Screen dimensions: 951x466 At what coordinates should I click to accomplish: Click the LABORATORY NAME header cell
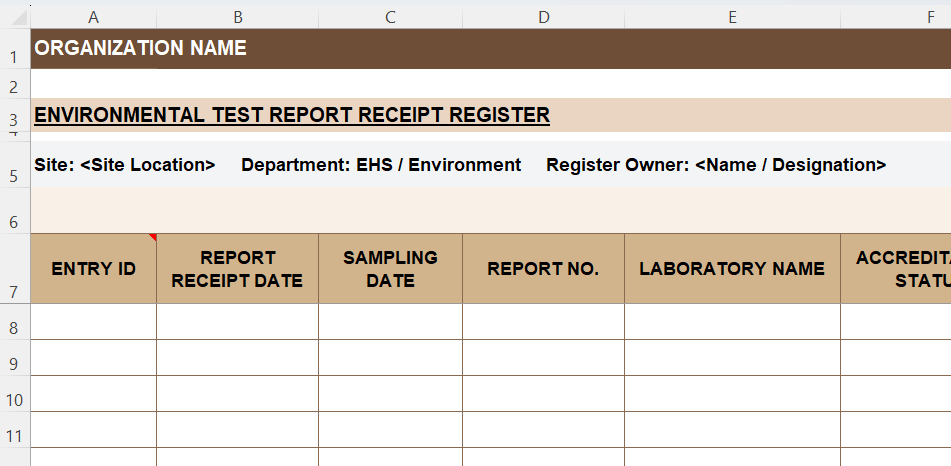732,269
